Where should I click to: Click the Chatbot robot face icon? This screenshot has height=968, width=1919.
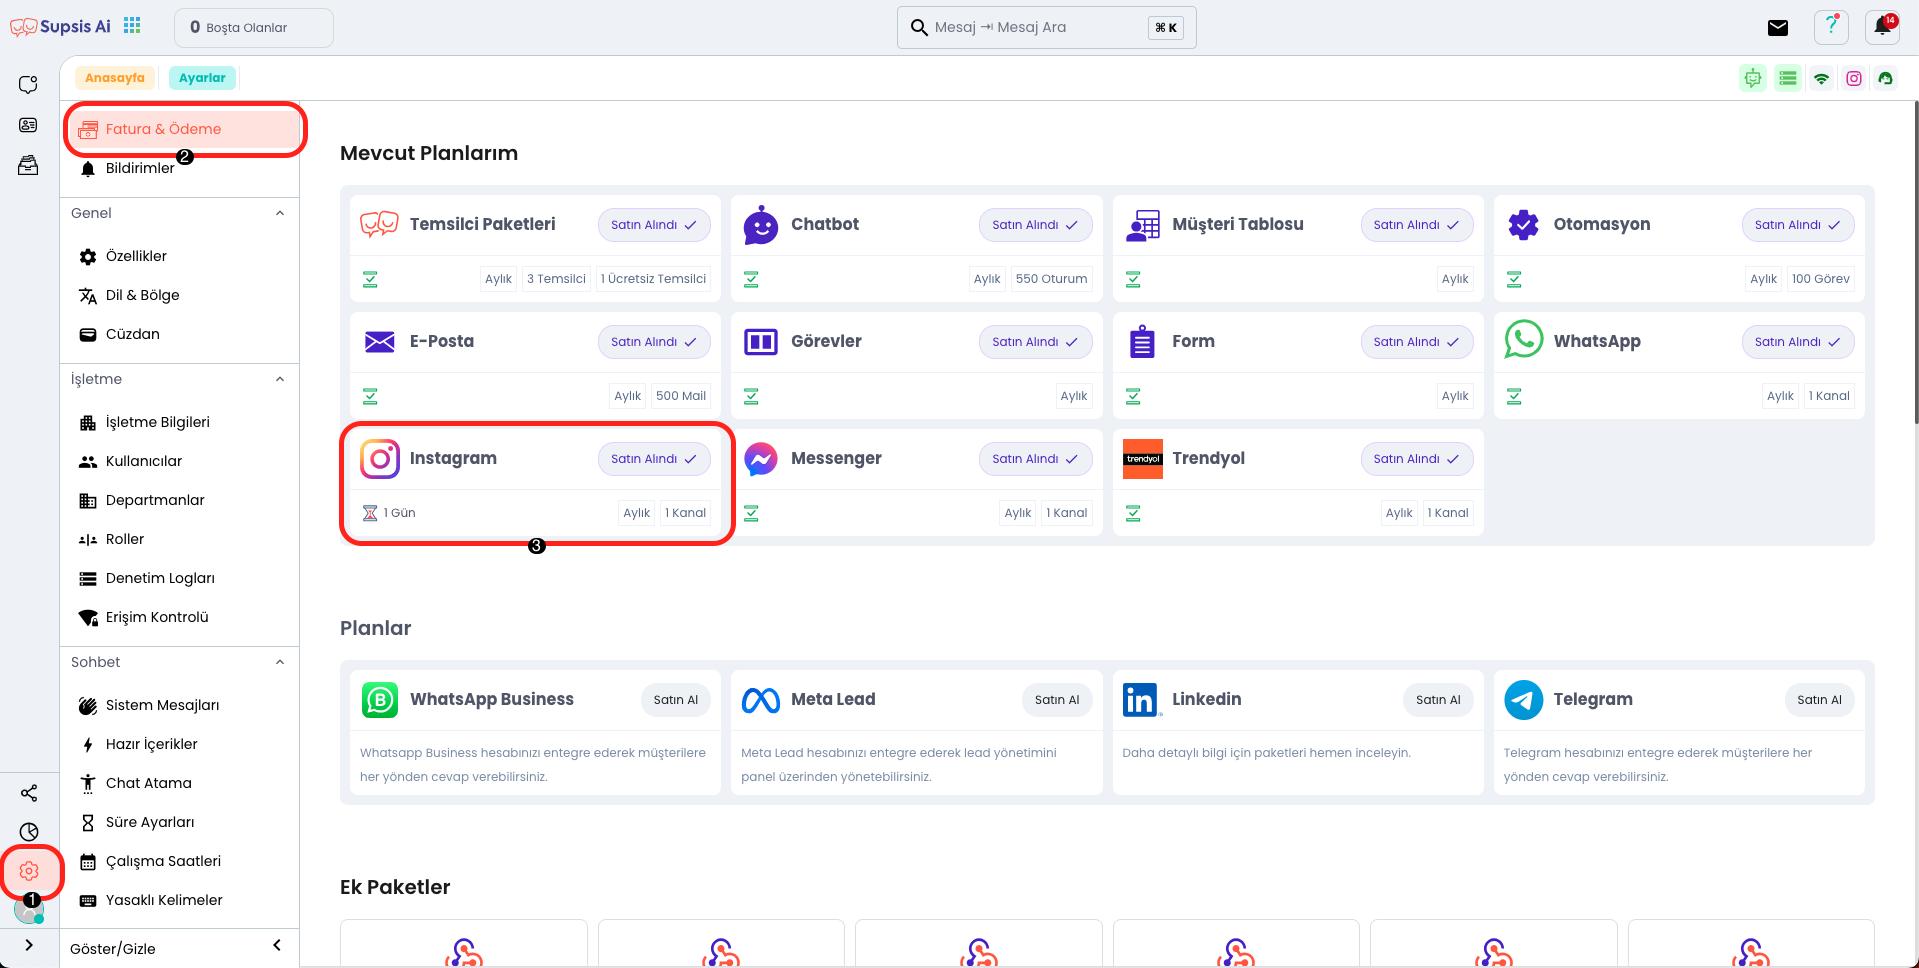[761, 225]
